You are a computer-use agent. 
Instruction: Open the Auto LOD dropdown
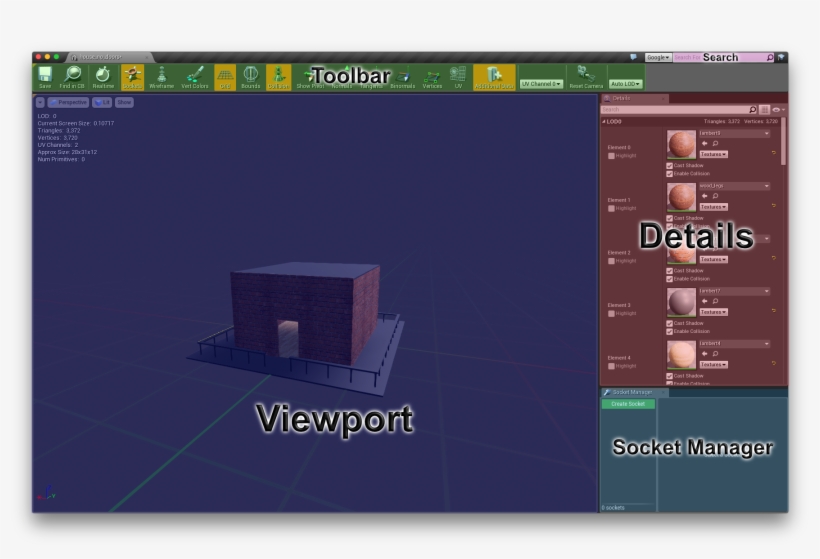coord(625,84)
